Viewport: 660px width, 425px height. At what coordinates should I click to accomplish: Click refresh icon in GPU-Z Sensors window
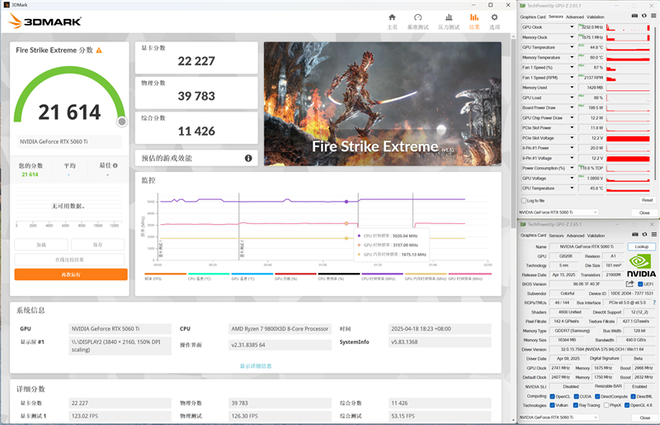click(x=644, y=16)
